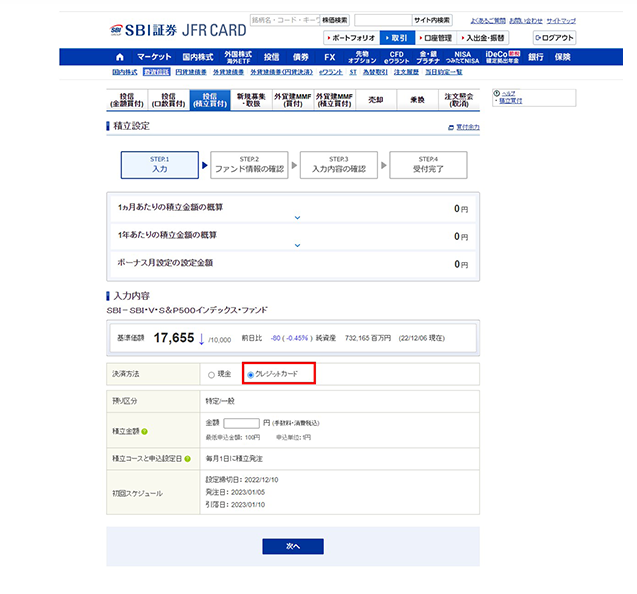Click the サイト内検索 button
This screenshot has width=637, height=594.
(x=432, y=19)
